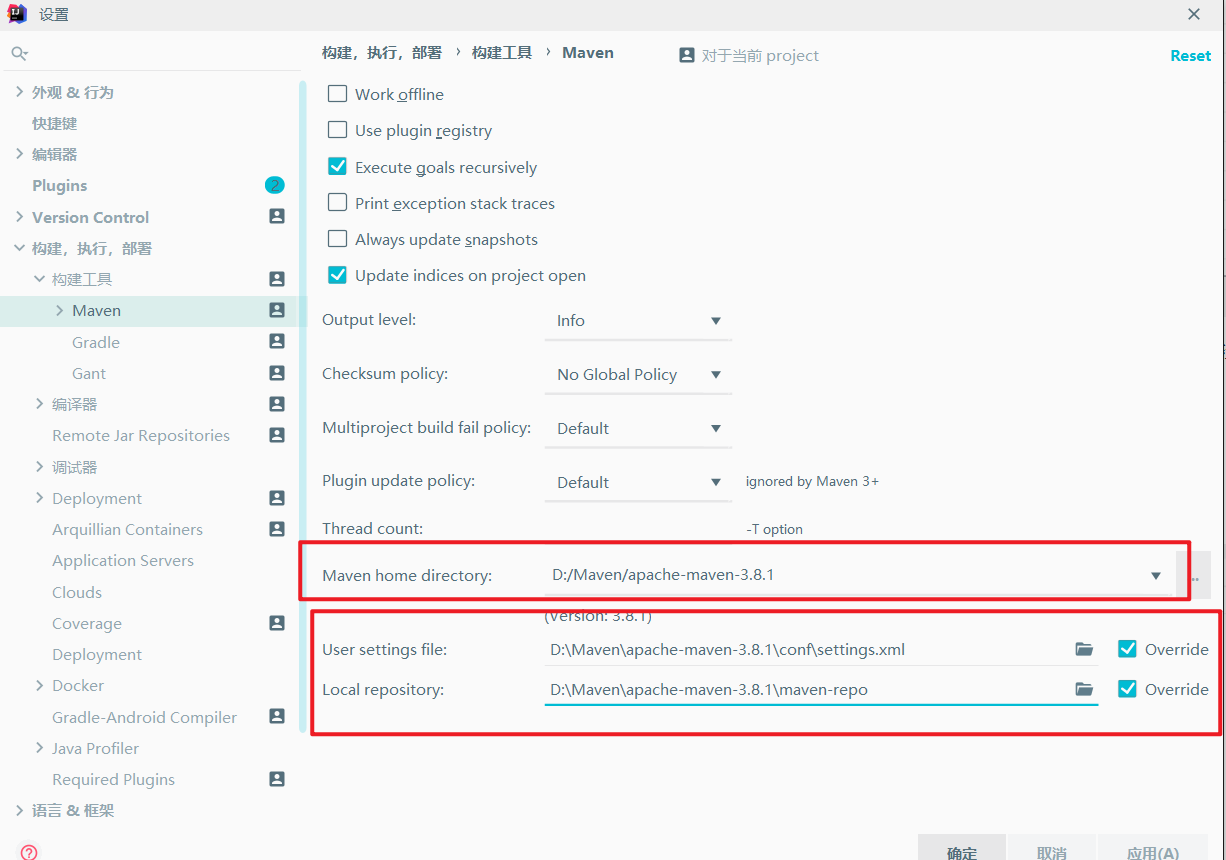Click project-level icon next to 构建工具
The image size is (1226, 860).
tap(277, 279)
